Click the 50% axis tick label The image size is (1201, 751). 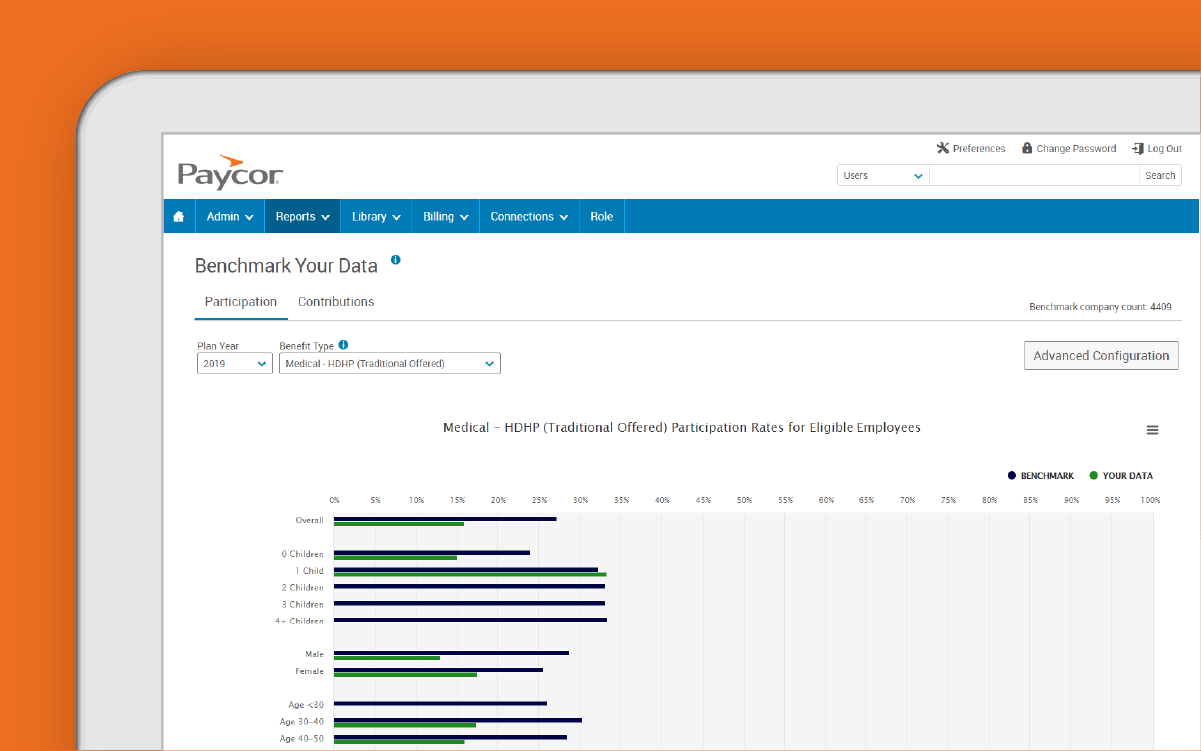(744, 500)
